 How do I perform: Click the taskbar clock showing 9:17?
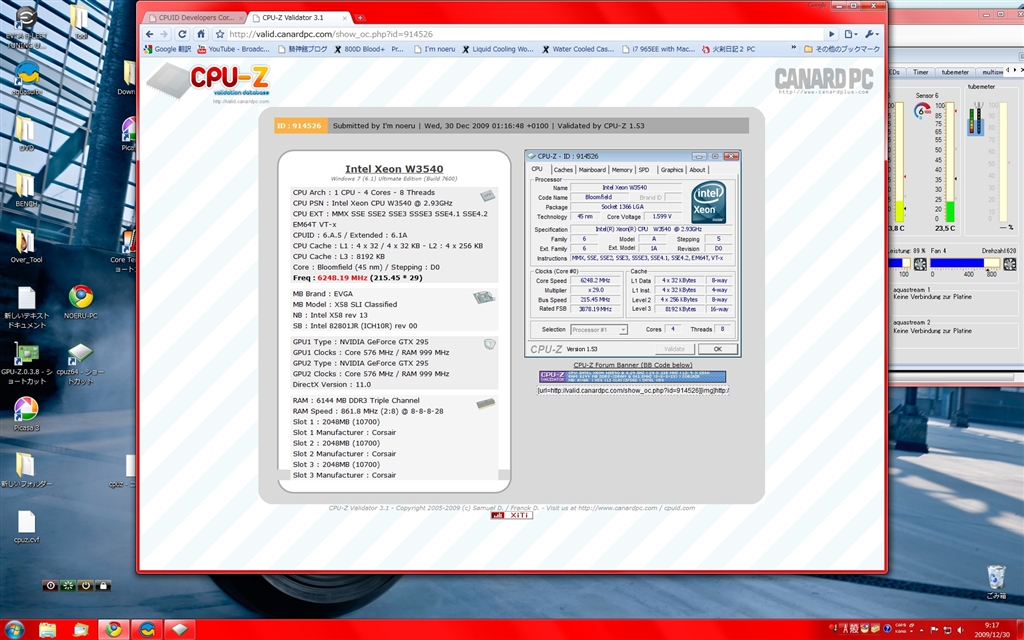pyautogui.click(x=992, y=630)
